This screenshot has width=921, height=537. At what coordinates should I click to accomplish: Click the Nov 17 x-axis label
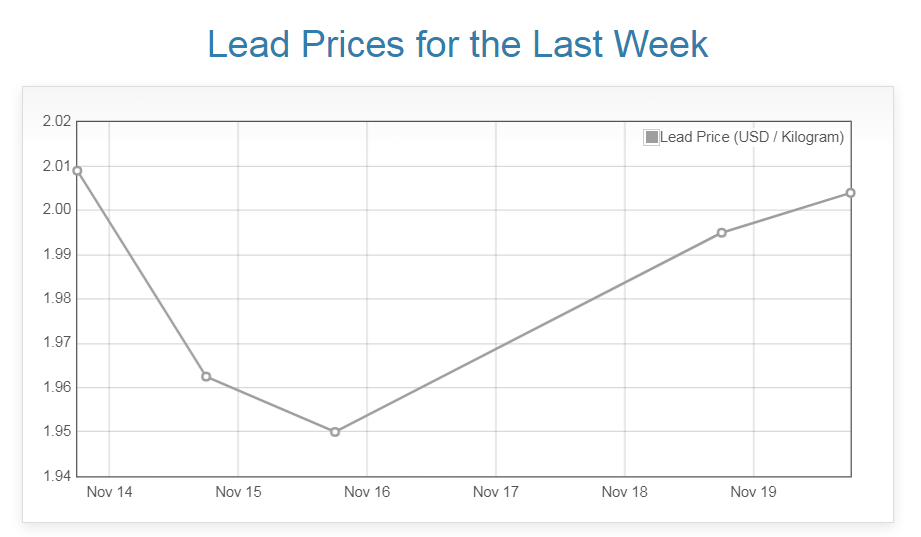click(496, 492)
